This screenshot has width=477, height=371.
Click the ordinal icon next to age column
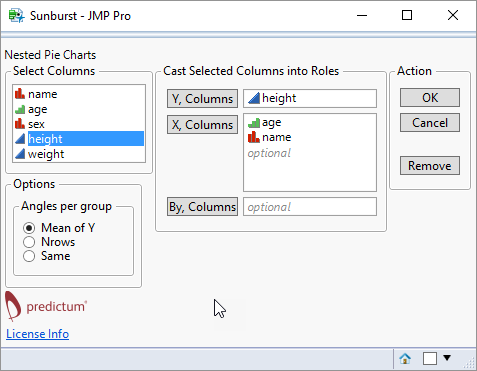pyautogui.click(x=20, y=109)
